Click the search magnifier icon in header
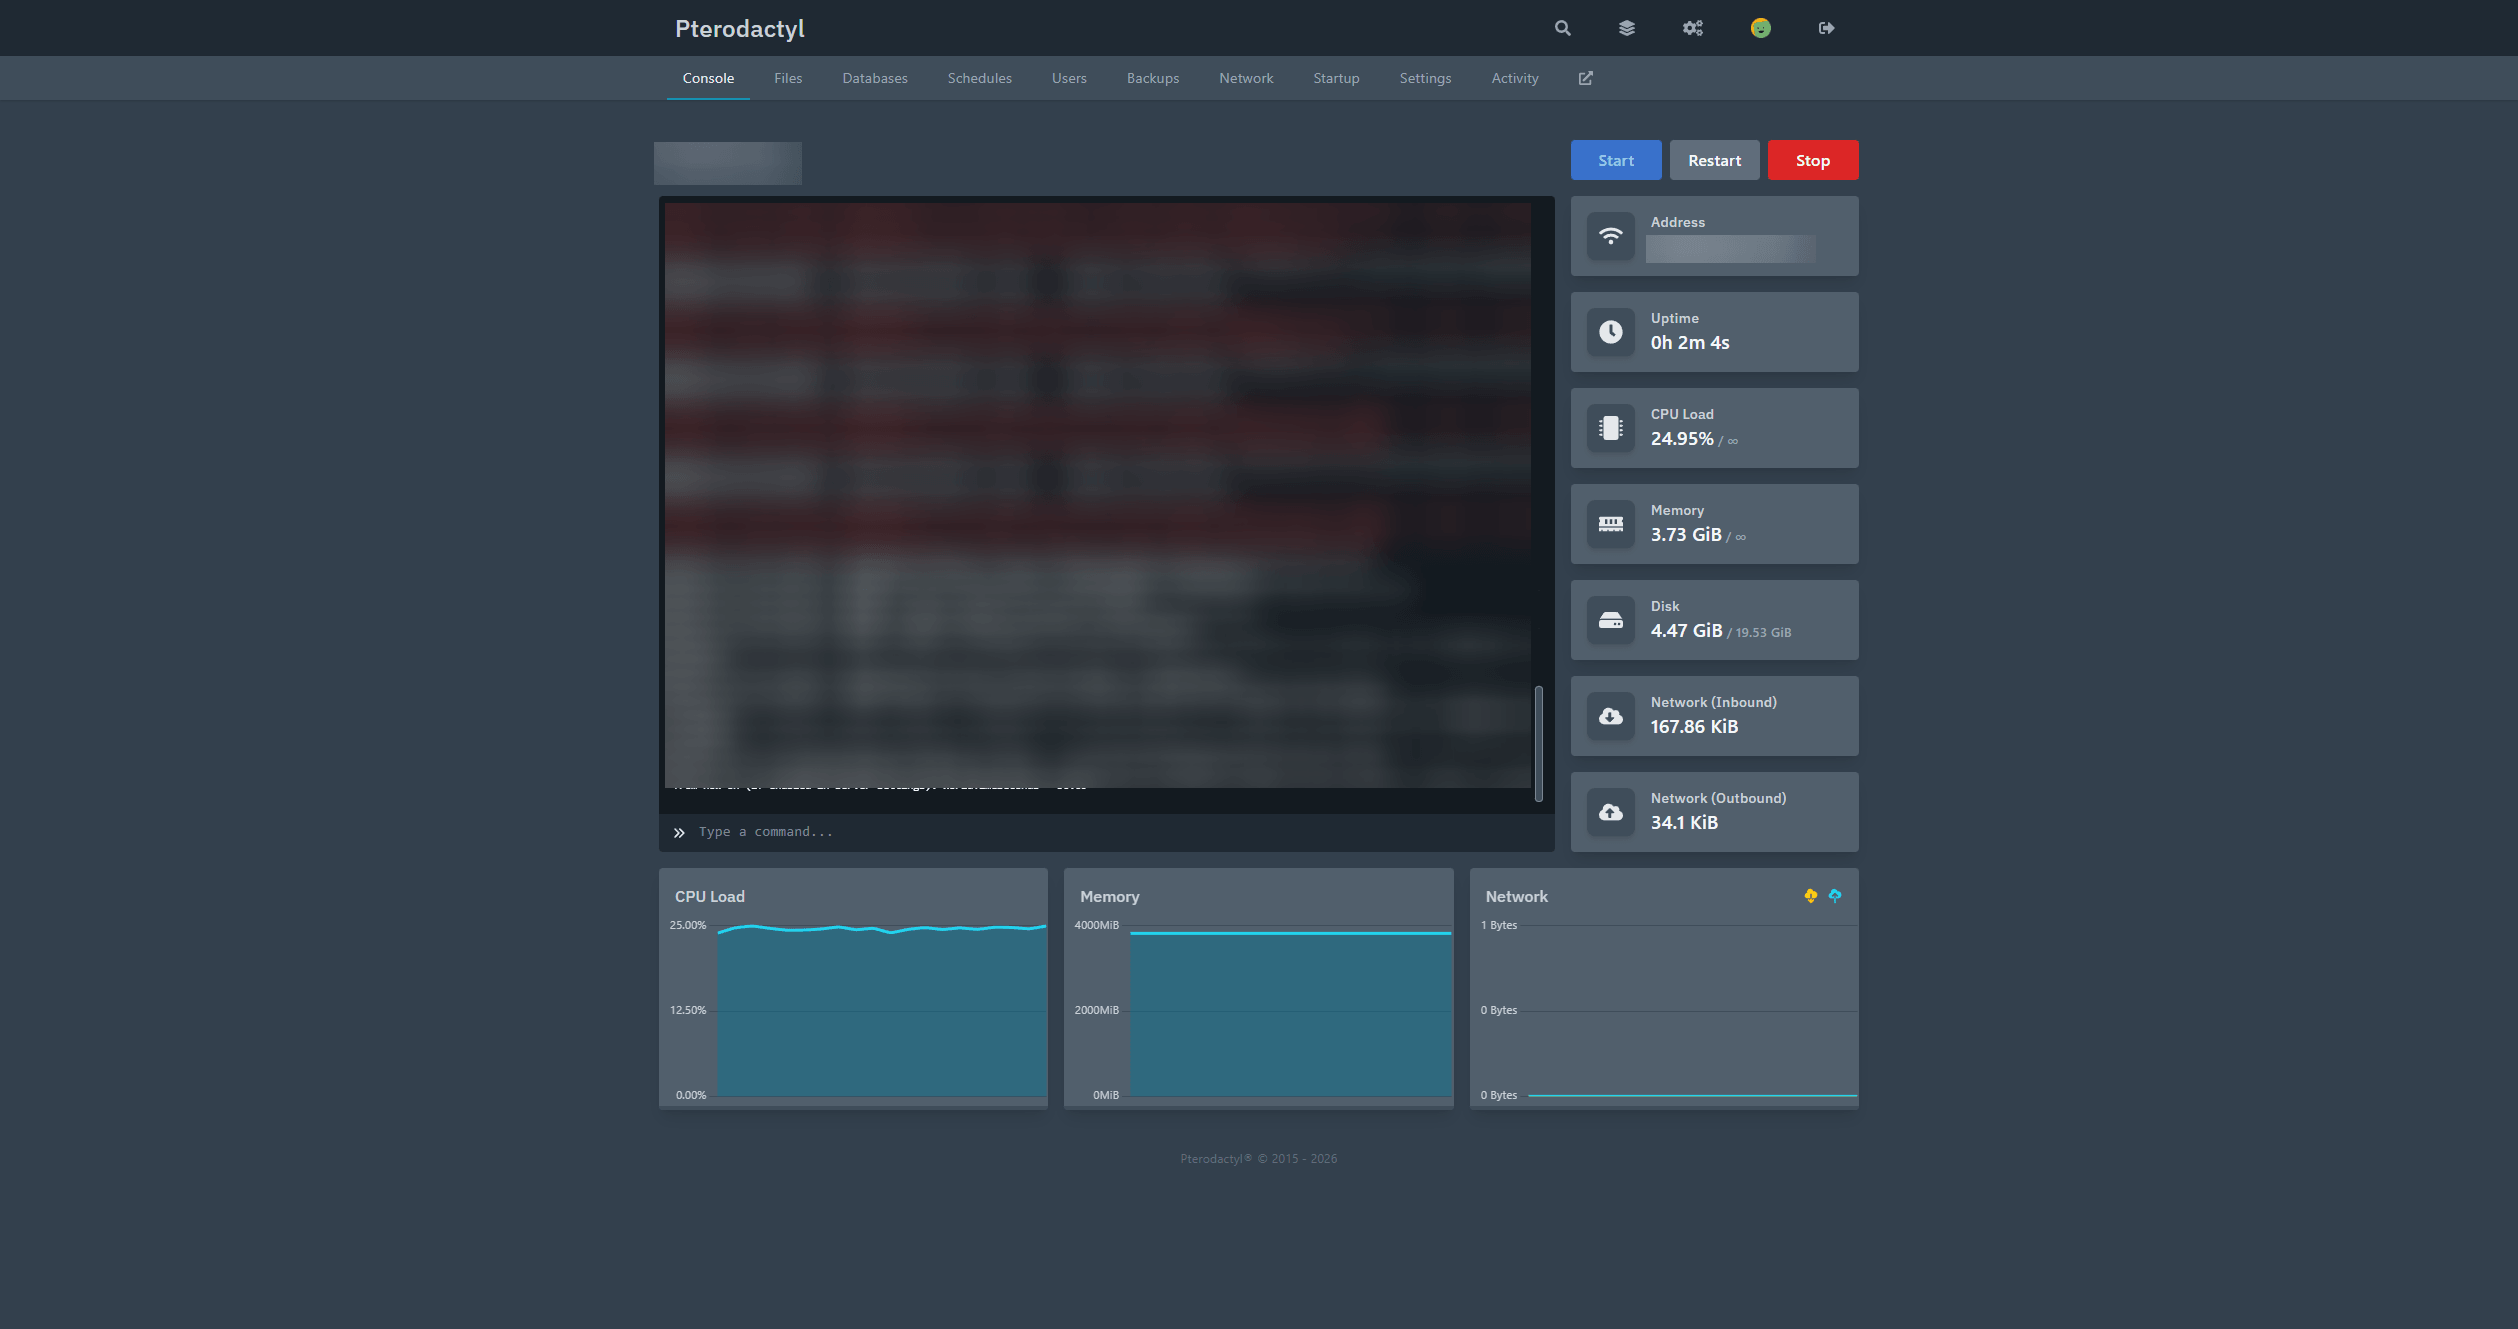2518x1329 pixels. click(1562, 28)
